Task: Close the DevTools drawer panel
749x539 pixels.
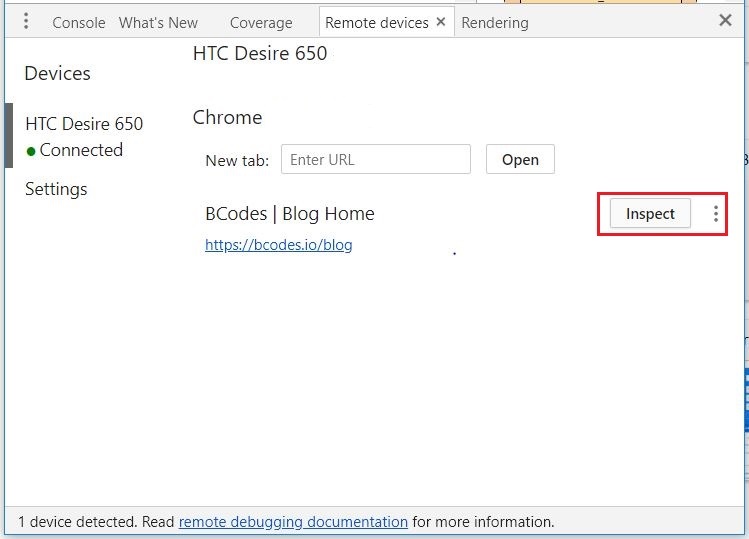Action: point(725,20)
